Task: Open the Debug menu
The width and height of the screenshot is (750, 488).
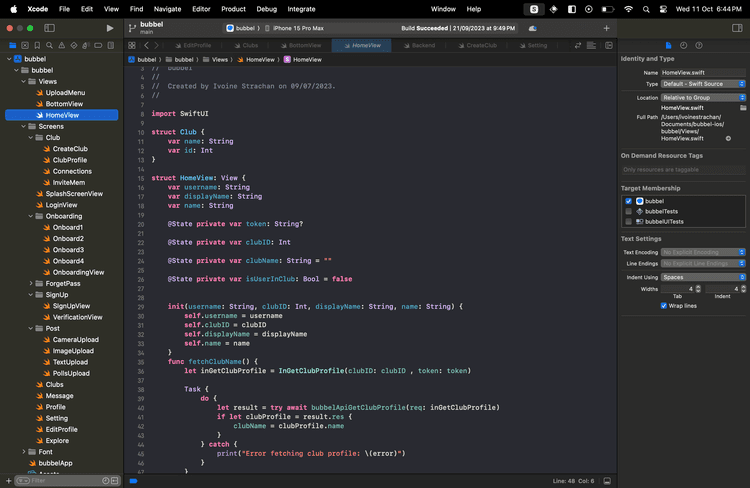Action: 266,9
